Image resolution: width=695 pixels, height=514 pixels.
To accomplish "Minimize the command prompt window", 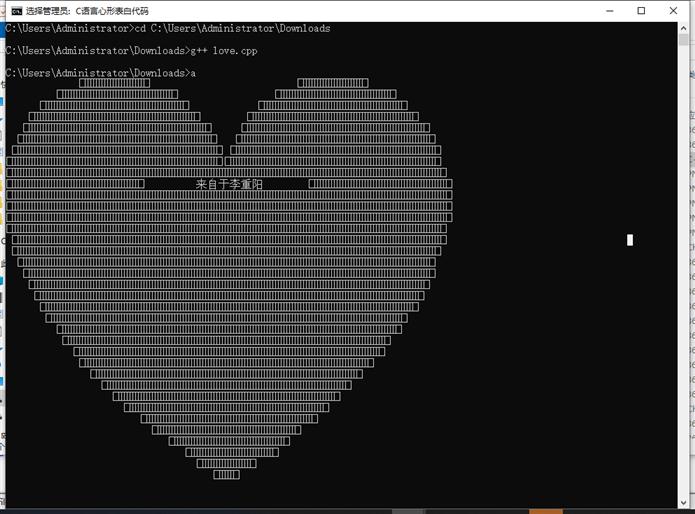I will 610,11.
